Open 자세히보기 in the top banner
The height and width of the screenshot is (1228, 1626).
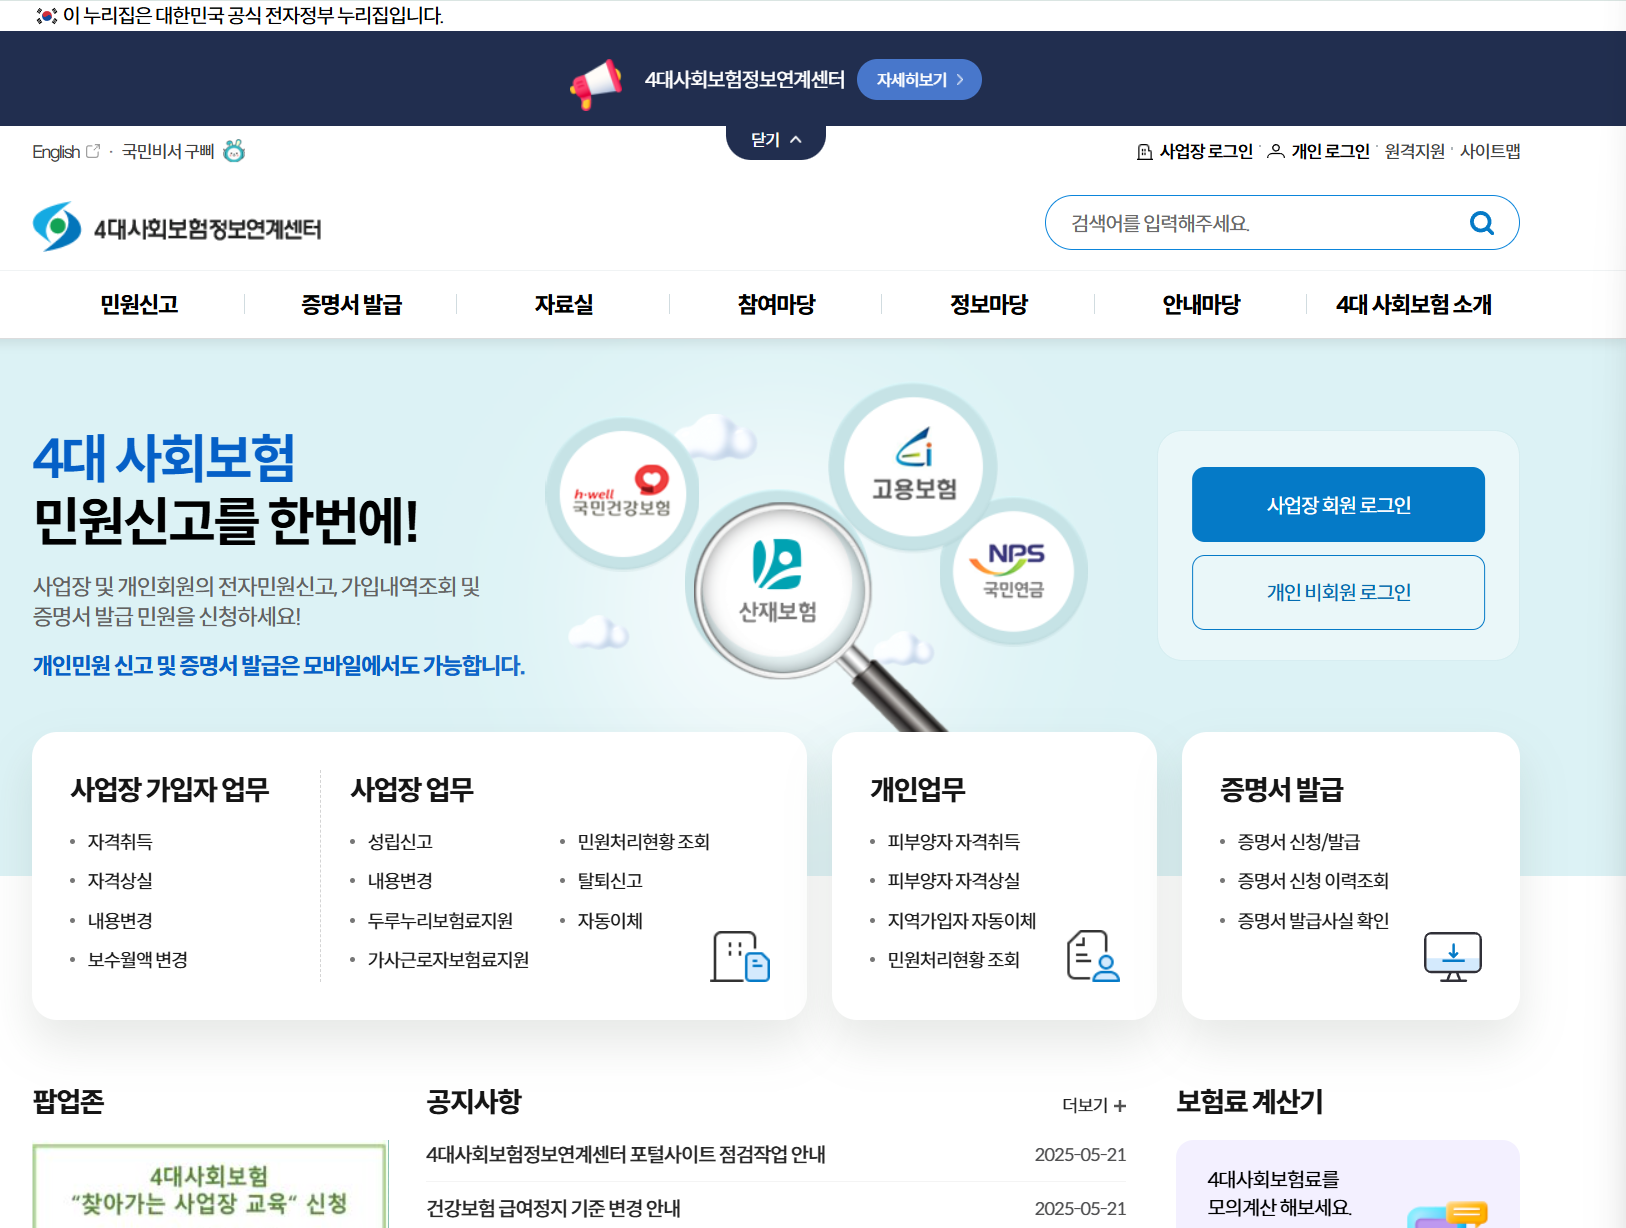[x=919, y=80]
